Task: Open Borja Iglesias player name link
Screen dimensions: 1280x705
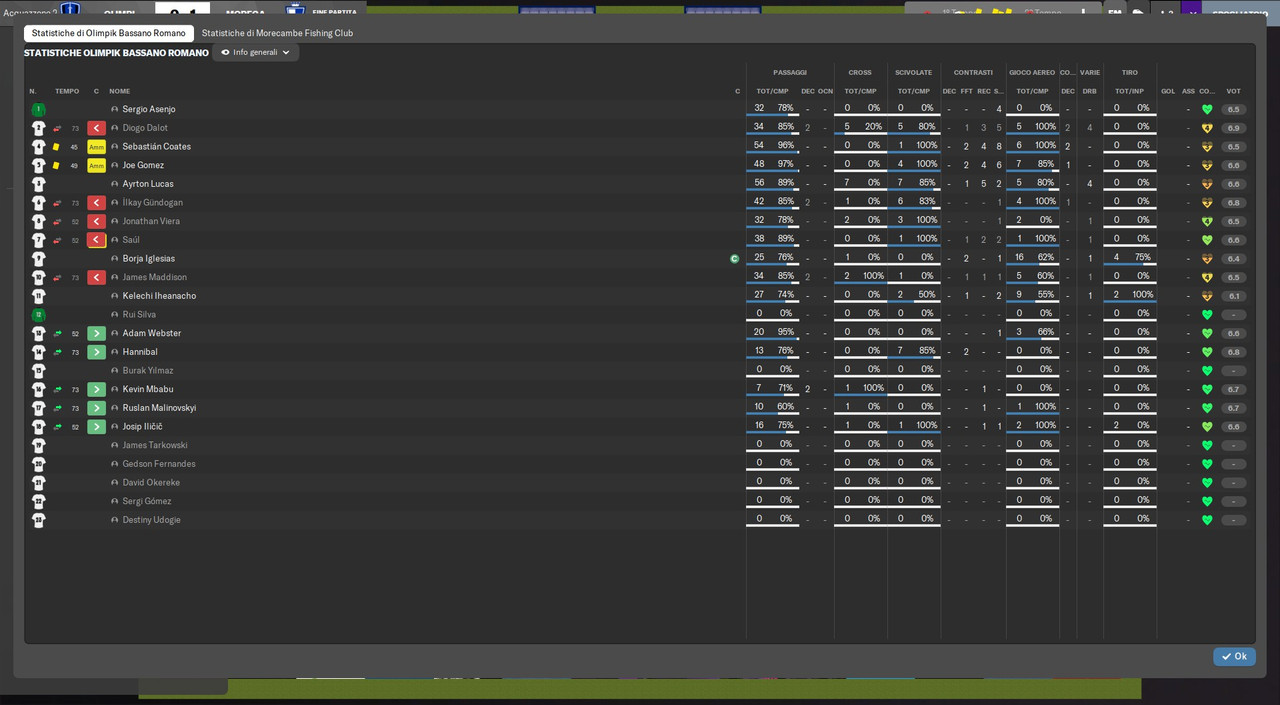Action: [x=149, y=259]
